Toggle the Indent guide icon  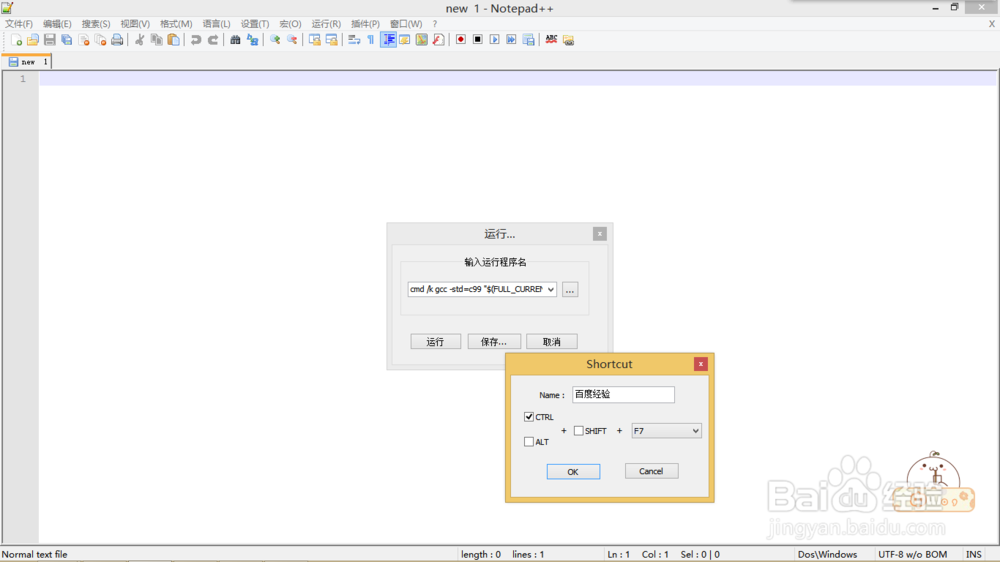point(388,40)
